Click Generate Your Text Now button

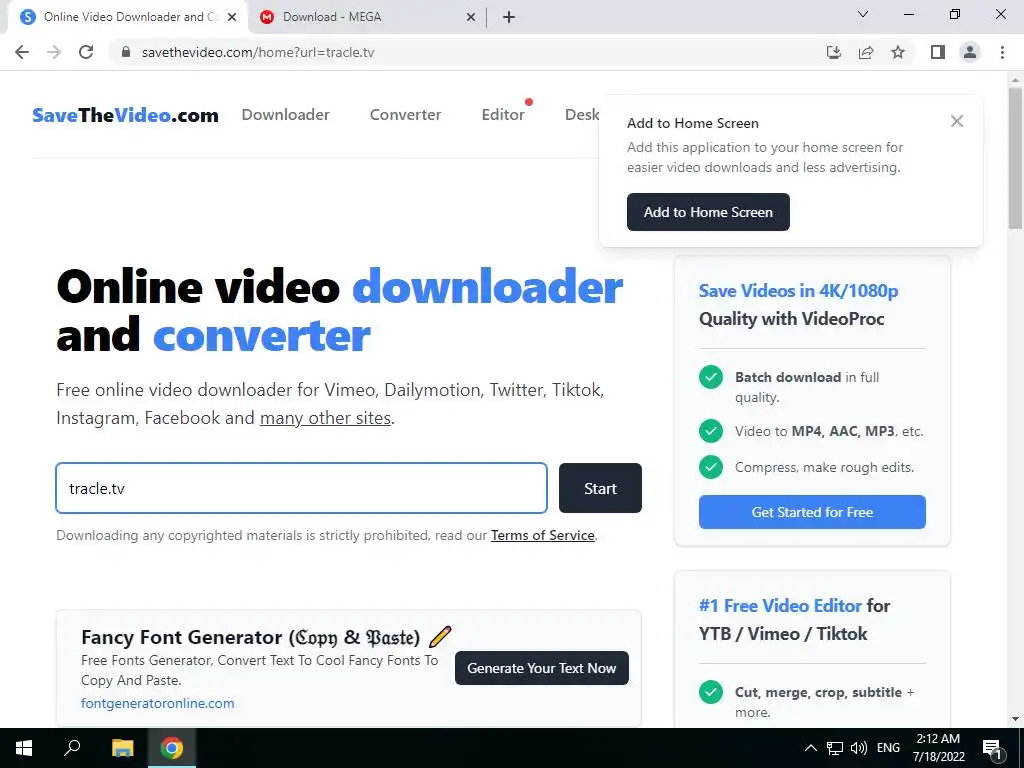tap(541, 668)
